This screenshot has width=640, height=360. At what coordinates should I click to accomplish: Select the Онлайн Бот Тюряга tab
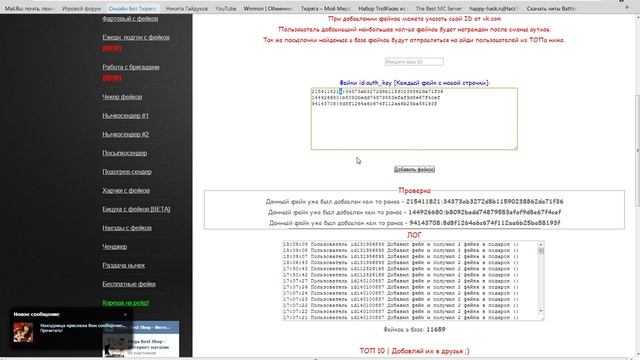pyautogui.click(x=132, y=9)
